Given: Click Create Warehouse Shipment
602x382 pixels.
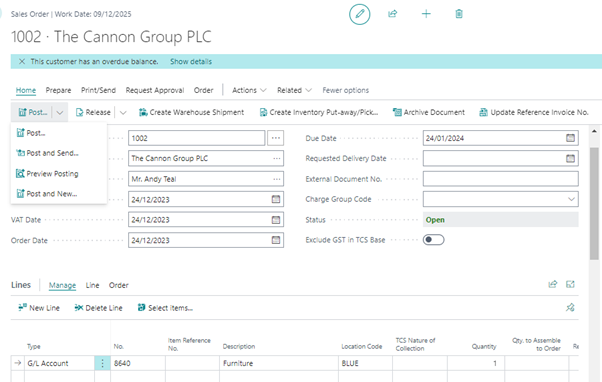Looking at the screenshot, I should [x=191, y=112].
